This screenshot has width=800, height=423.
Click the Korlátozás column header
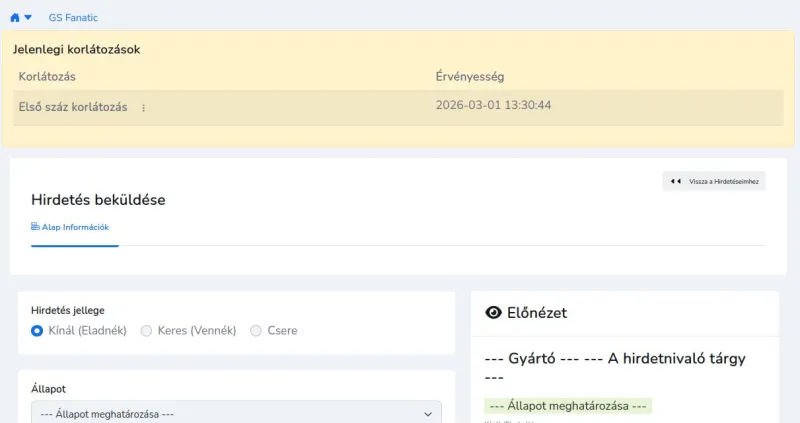(x=47, y=76)
